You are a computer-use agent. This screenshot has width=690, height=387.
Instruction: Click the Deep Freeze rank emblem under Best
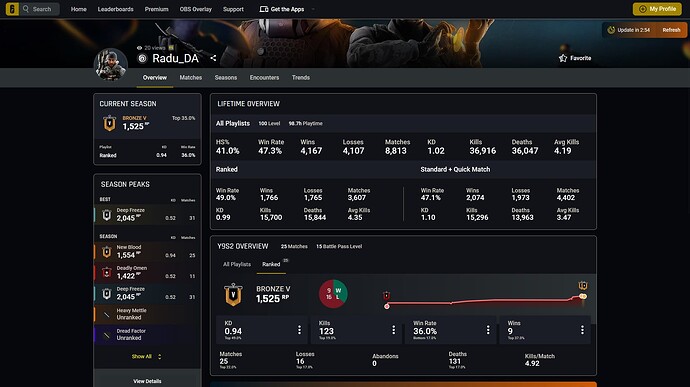point(106,215)
